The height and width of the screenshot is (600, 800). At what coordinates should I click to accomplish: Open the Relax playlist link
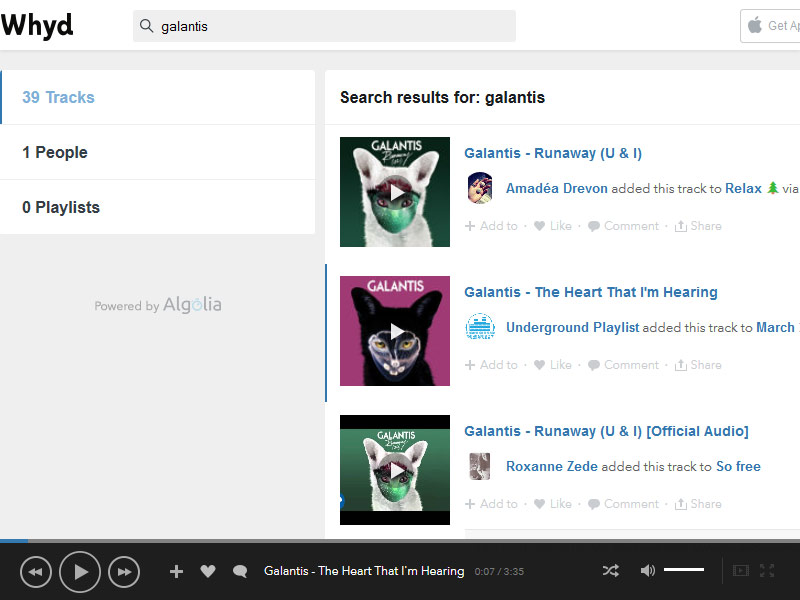point(743,188)
